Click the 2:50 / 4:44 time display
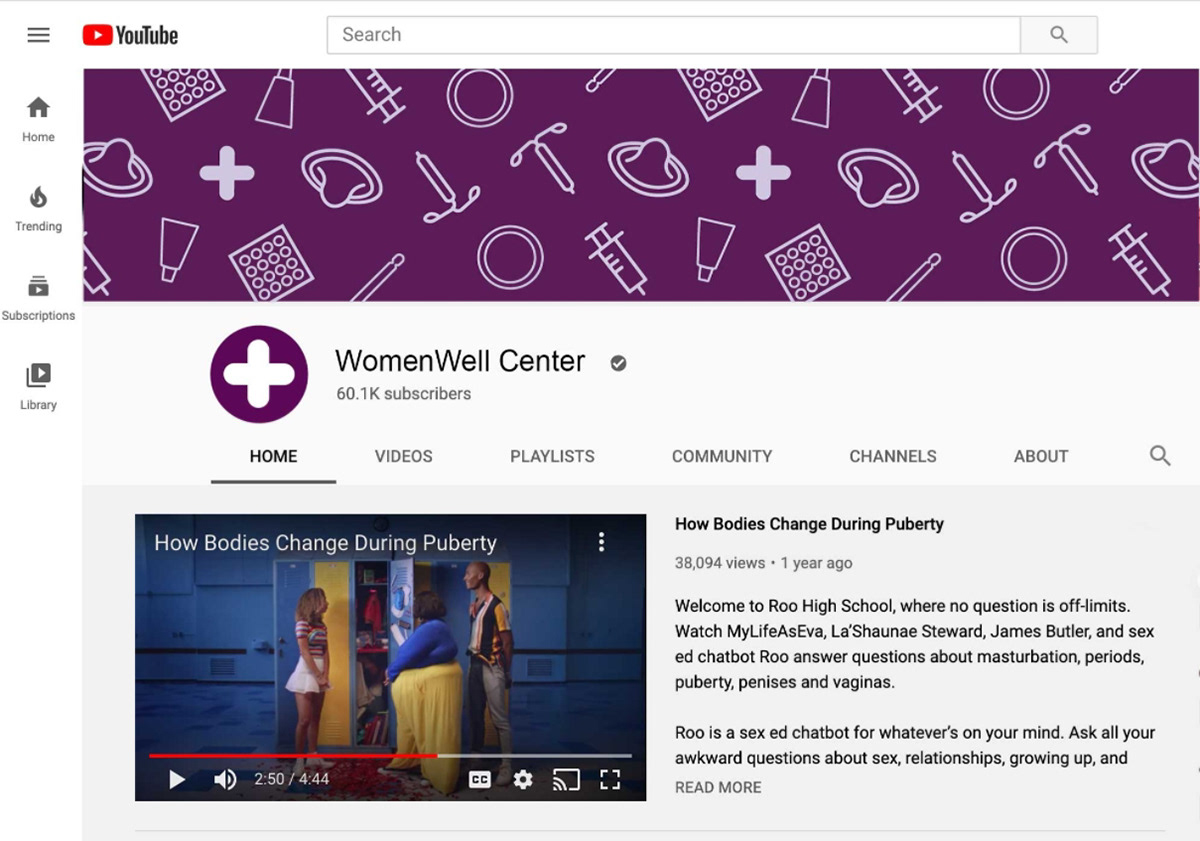The height and width of the screenshot is (841, 1200). point(292,779)
